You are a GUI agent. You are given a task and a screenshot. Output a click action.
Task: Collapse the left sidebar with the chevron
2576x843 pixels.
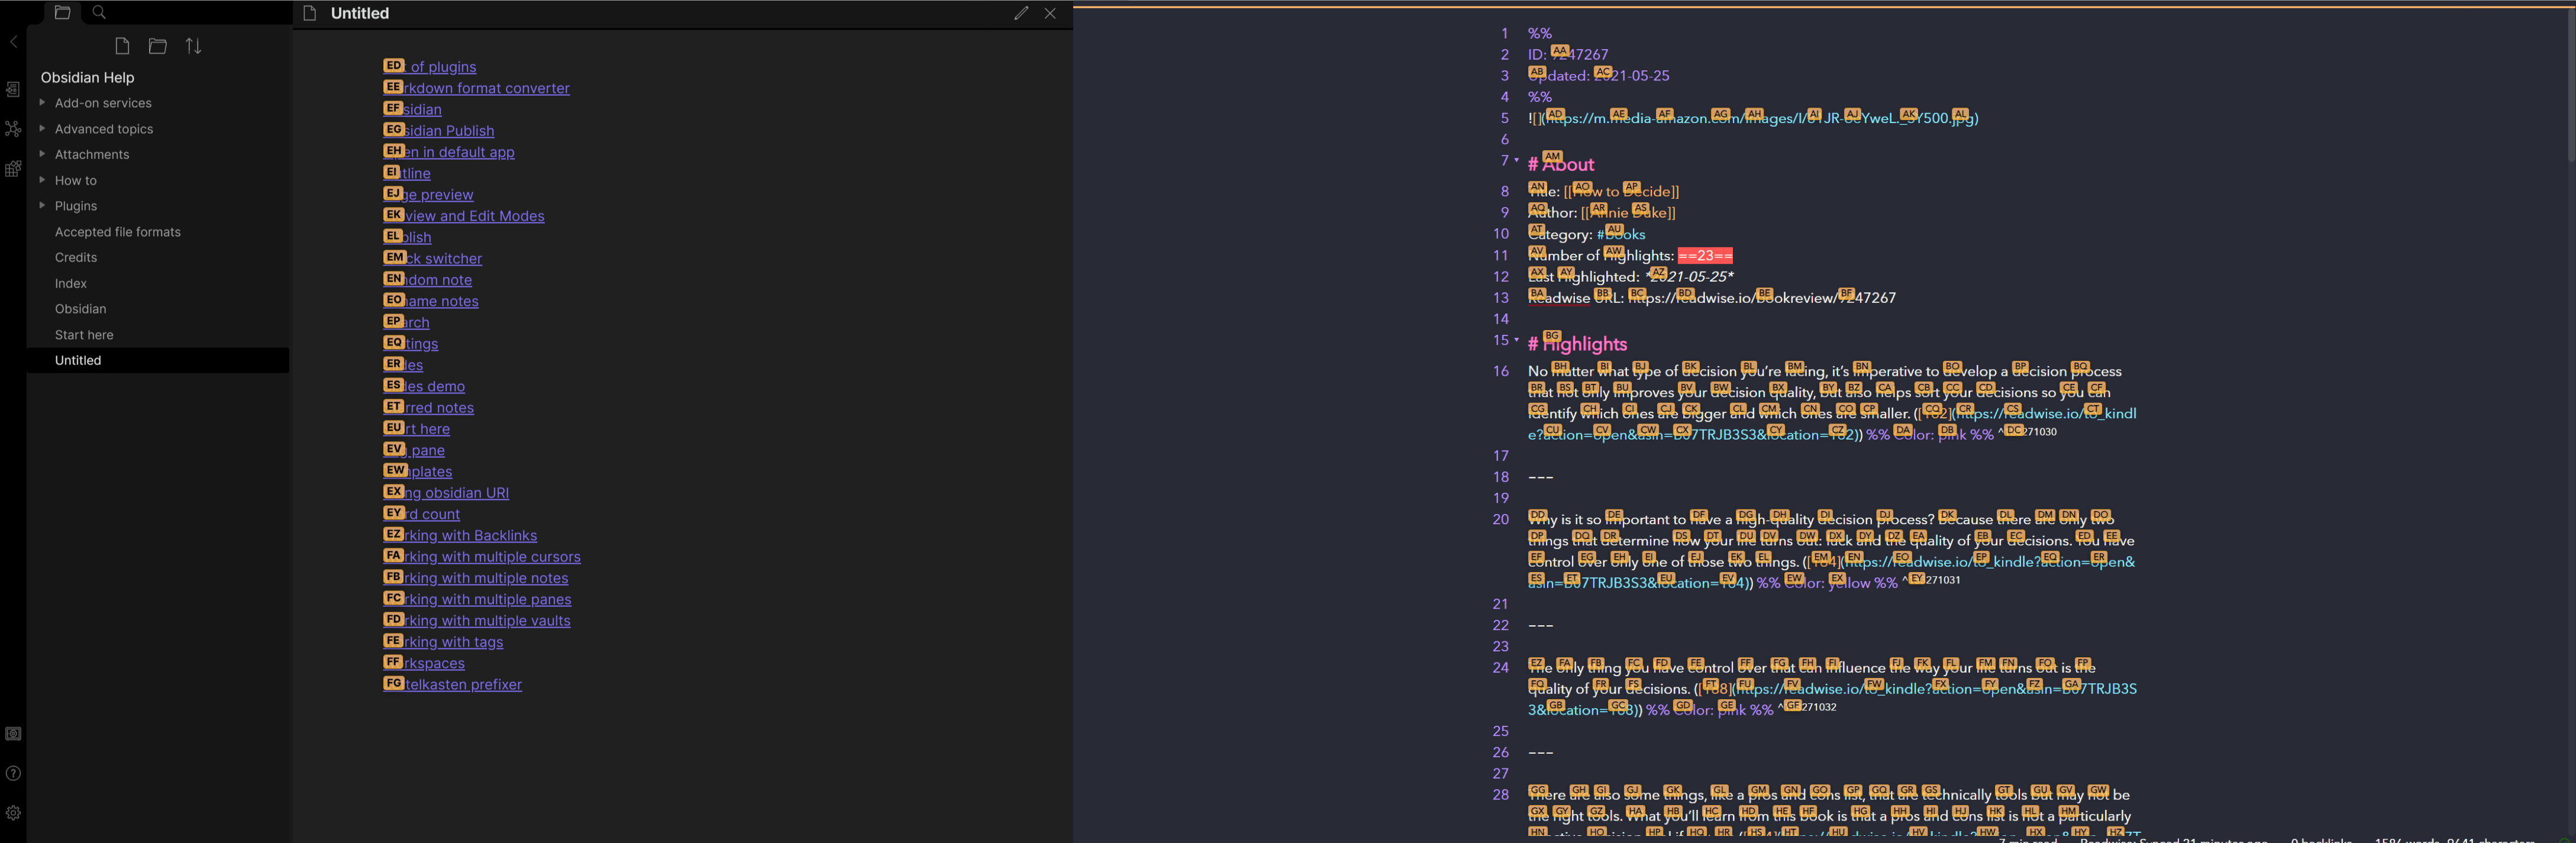pos(13,42)
